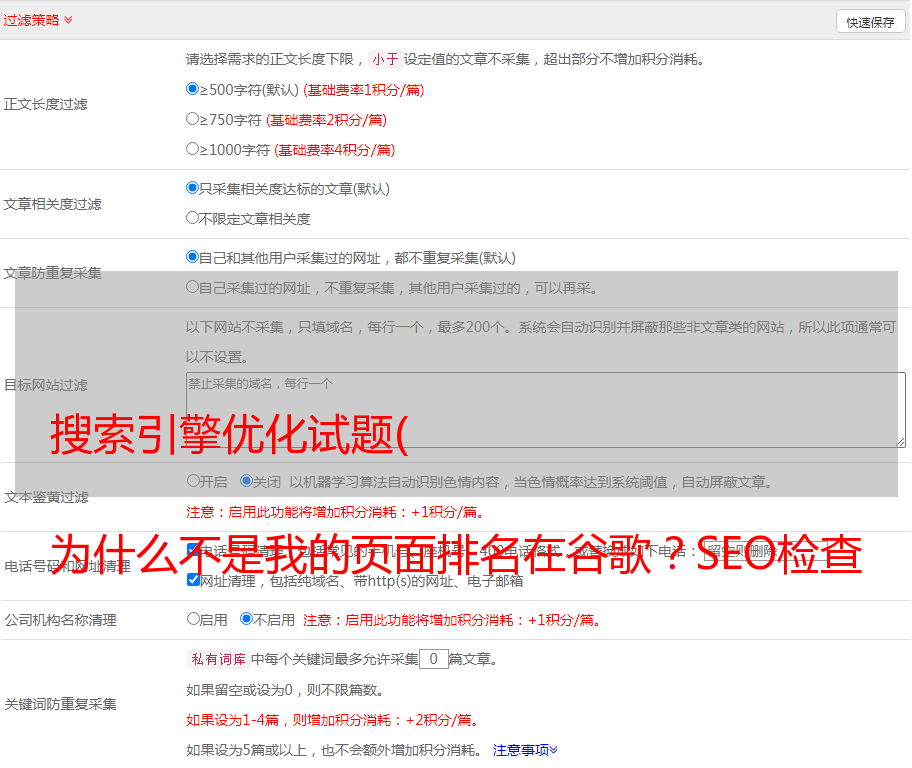Select 不启用 for 公司机构名称清理
This screenshot has height=768, width=912.
click(x=247, y=618)
